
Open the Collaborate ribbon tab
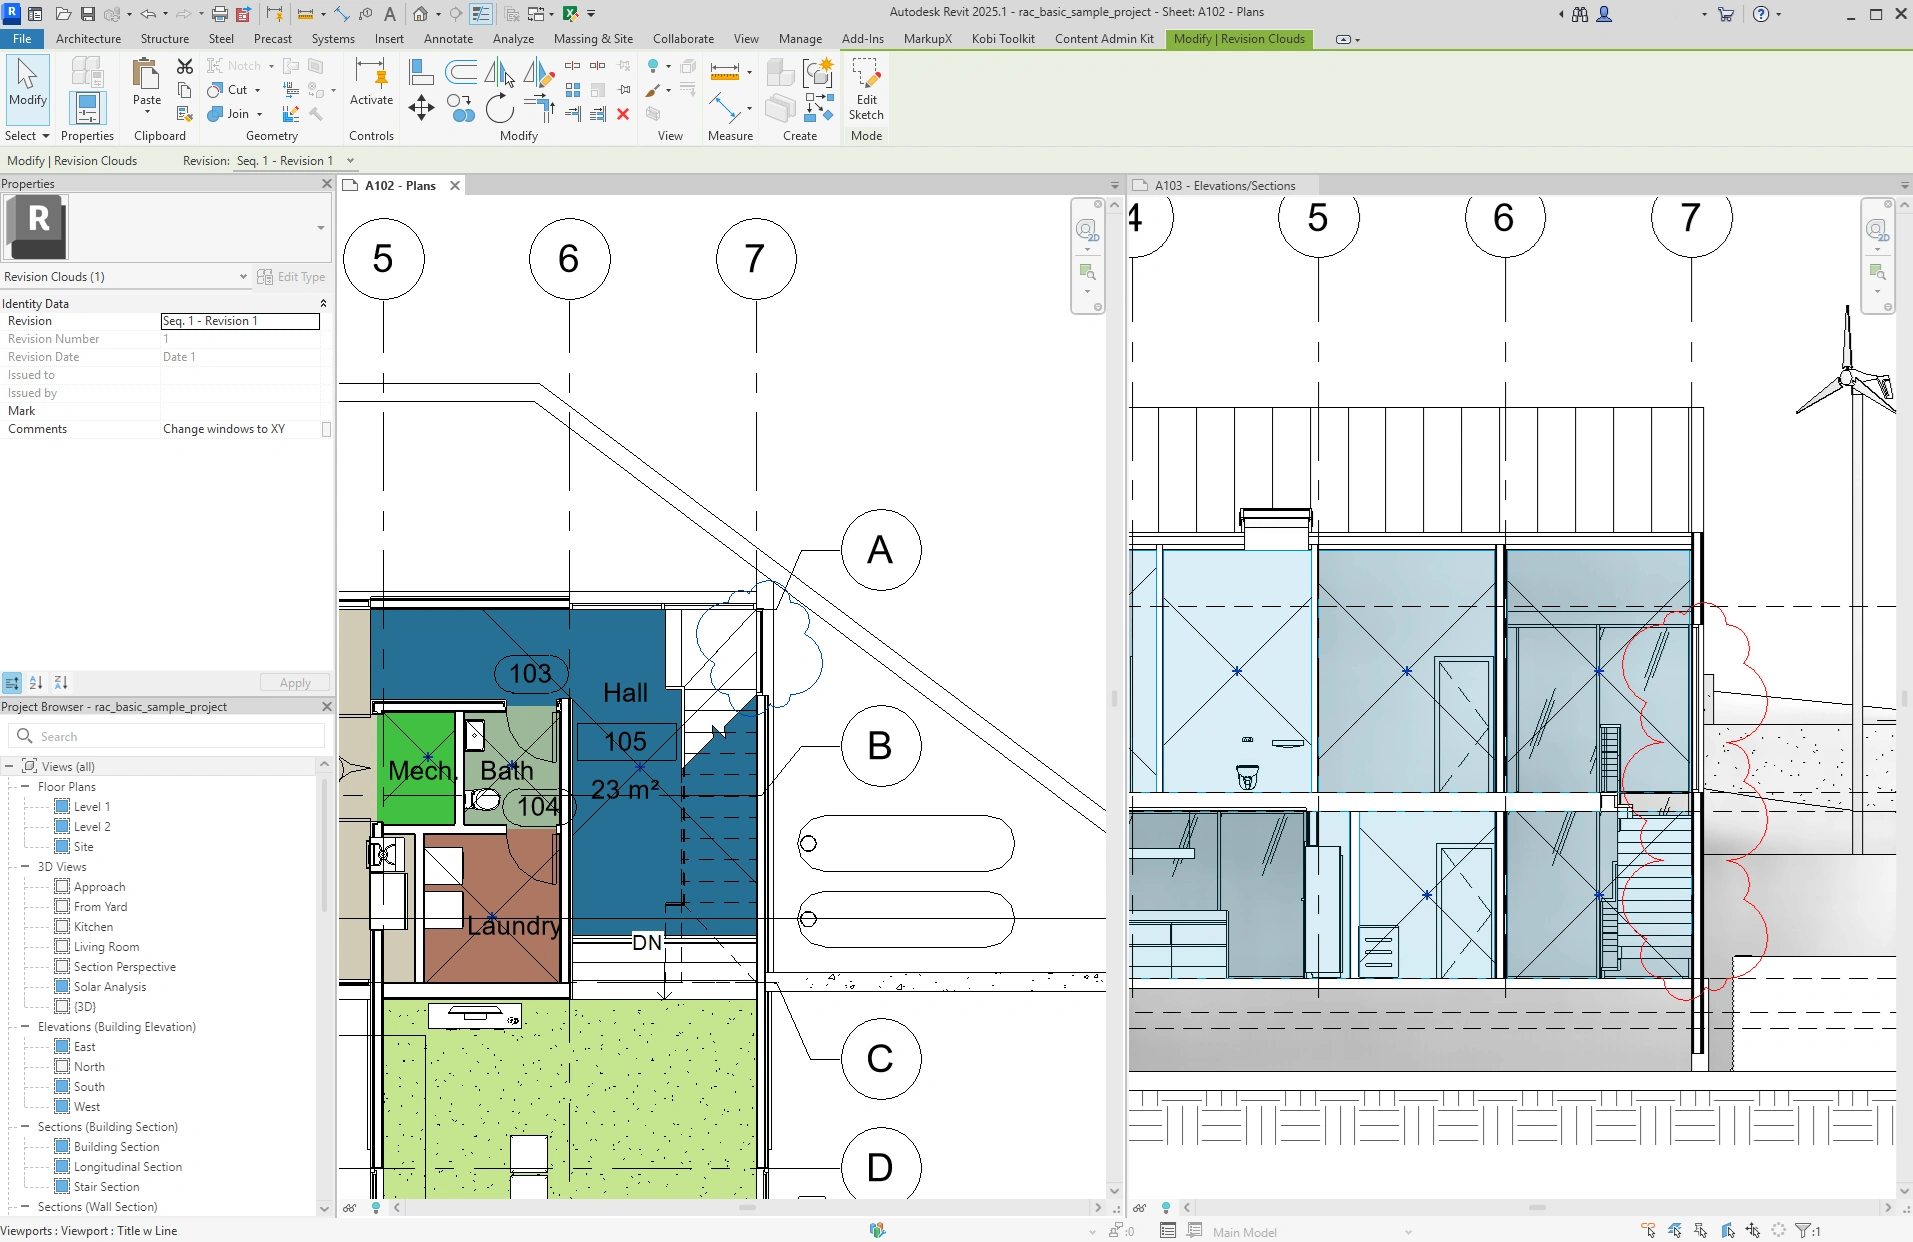683,39
